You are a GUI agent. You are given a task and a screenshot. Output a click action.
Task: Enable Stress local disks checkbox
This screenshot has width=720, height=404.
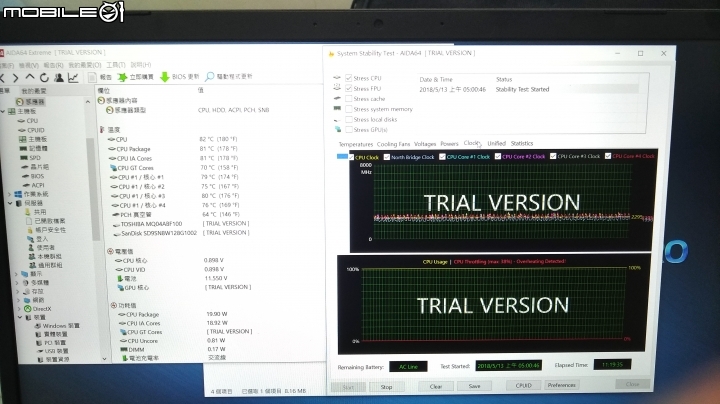[x=349, y=119]
